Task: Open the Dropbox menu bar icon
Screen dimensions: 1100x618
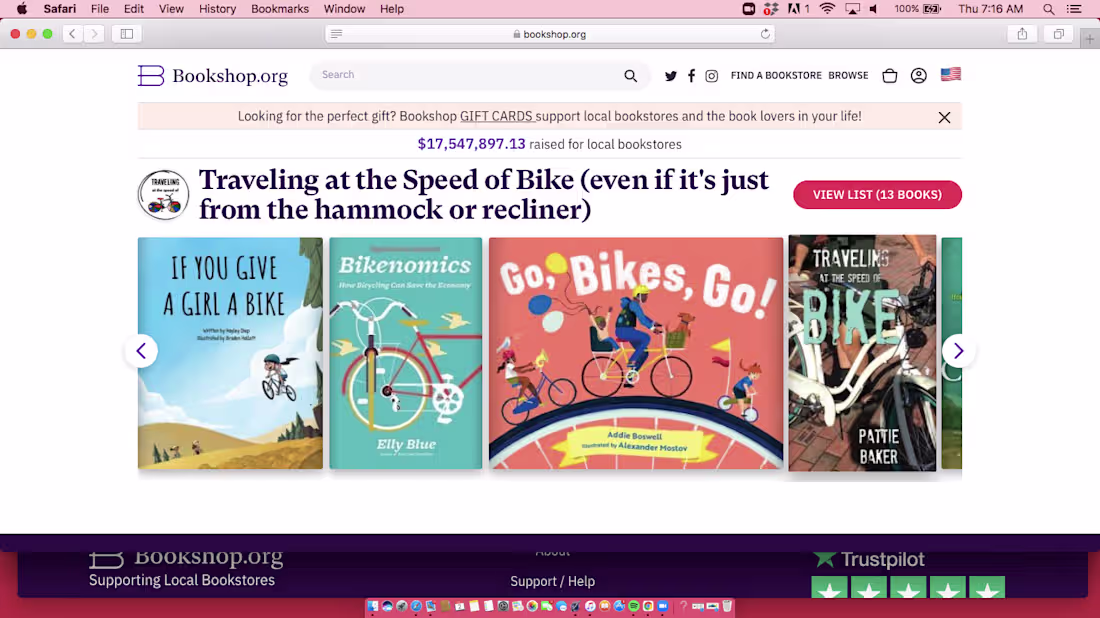Action: click(771, 9)
